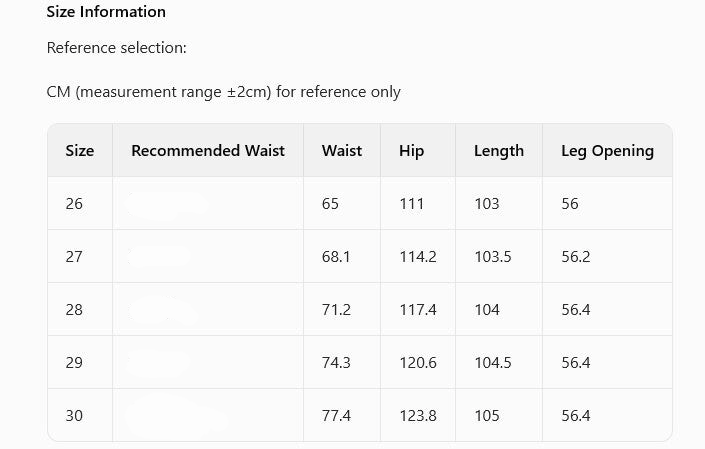Click waist value 68.1
This screenshot has height=449, width=705.
pyautogui.click(x=336, y=257)
